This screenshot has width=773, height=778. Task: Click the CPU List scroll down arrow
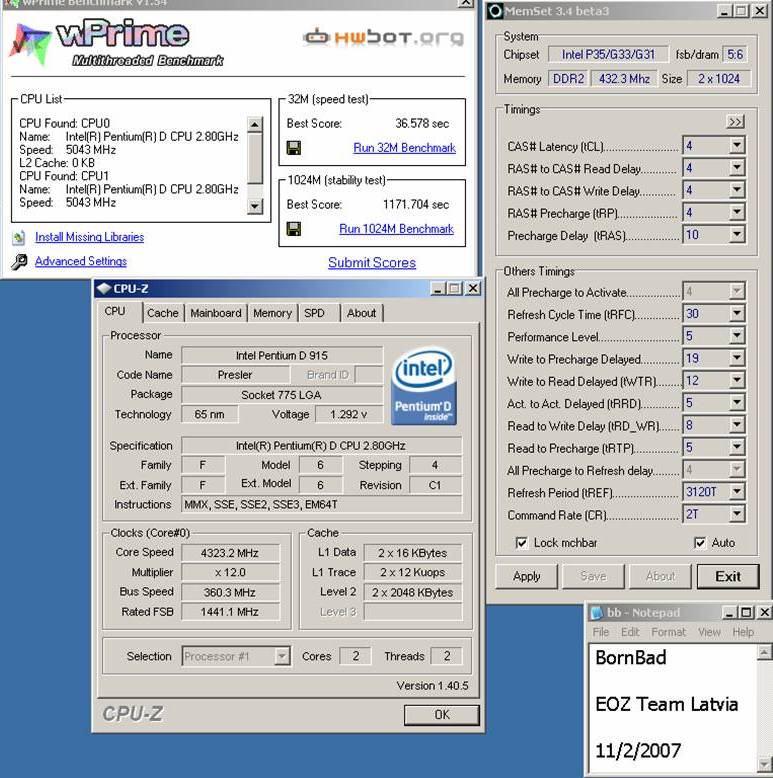point(255,206)
